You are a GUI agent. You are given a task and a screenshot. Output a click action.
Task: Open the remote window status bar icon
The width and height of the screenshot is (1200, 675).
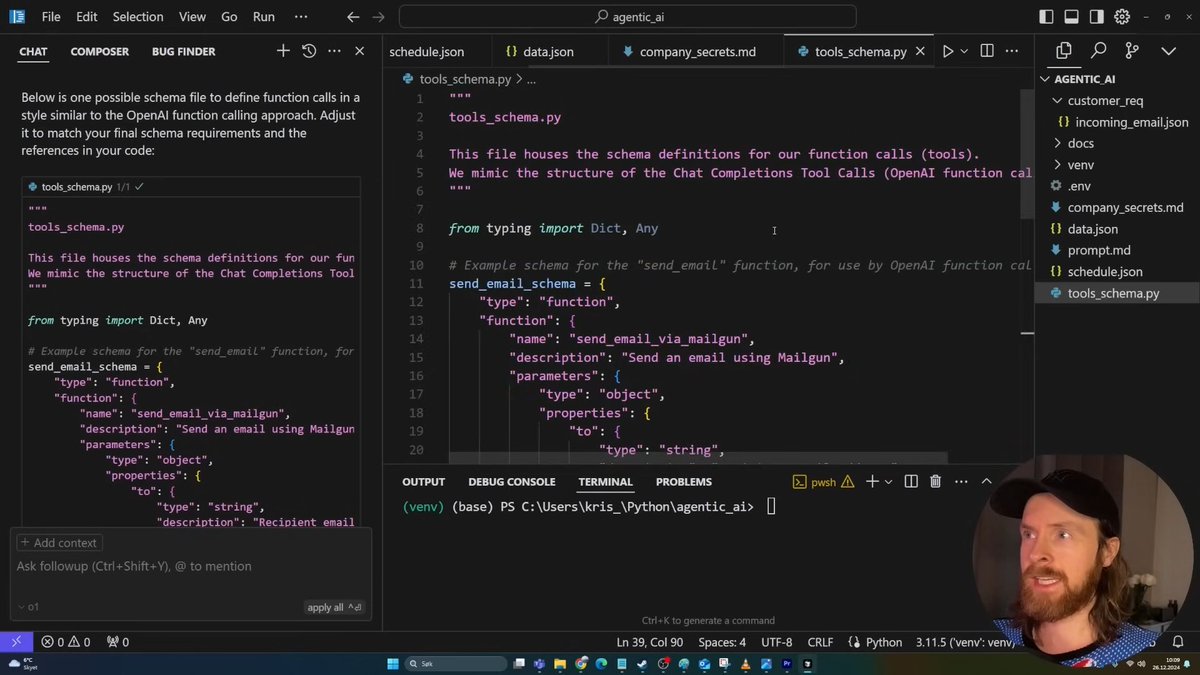pyautogui.click(x=16, y=642)
